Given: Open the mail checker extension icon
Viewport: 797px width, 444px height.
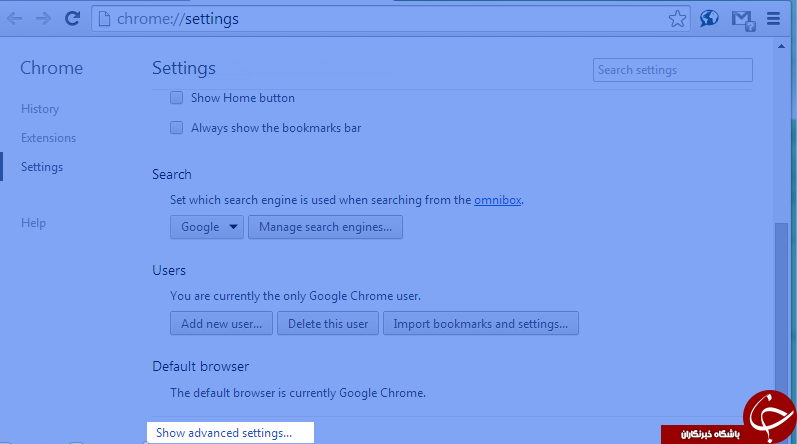Looking at the screenshot, I should pos(743,20).
